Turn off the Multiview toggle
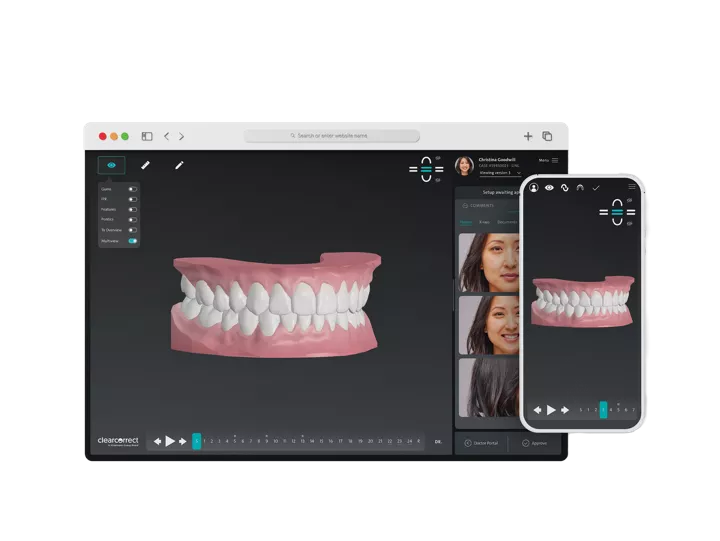This screenshot has width=720, height=541. [132, 241]
